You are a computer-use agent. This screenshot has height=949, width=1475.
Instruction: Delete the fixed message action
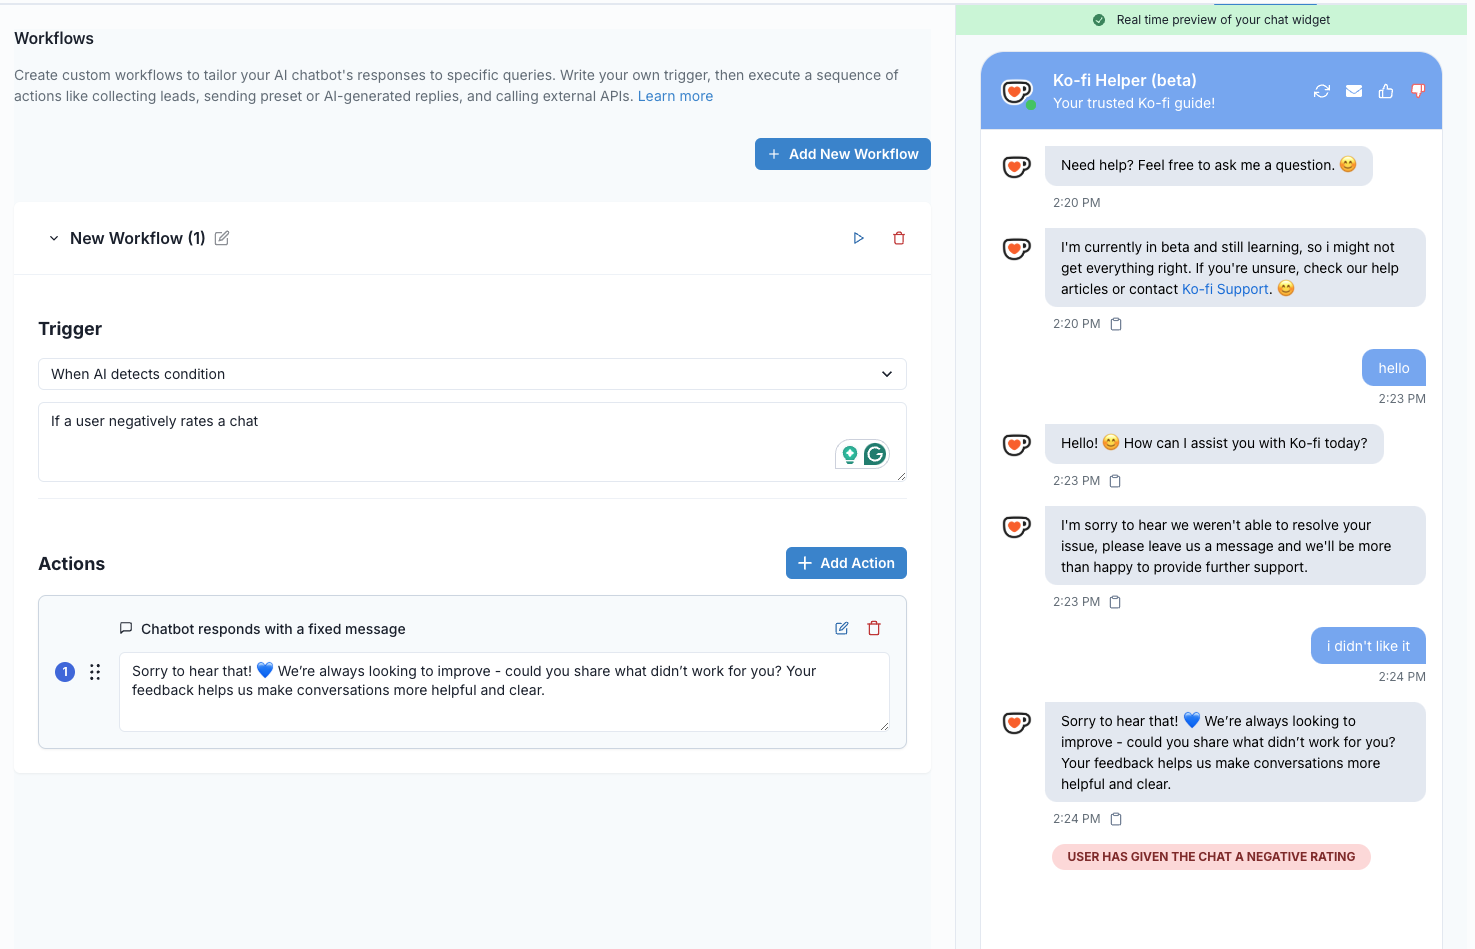pyautogui.click(x=874, y=628)
